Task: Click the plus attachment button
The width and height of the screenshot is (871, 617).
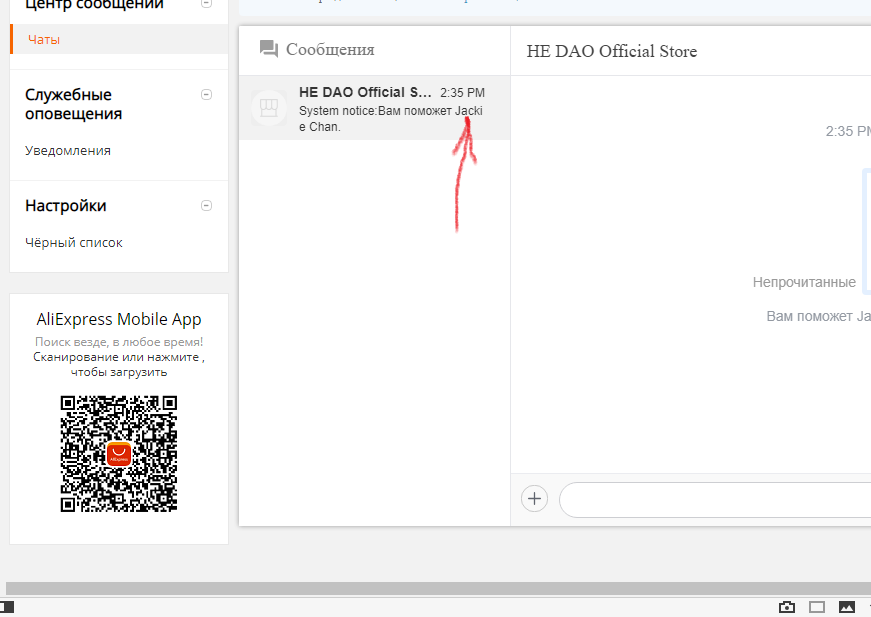Action: click(534, 499)
